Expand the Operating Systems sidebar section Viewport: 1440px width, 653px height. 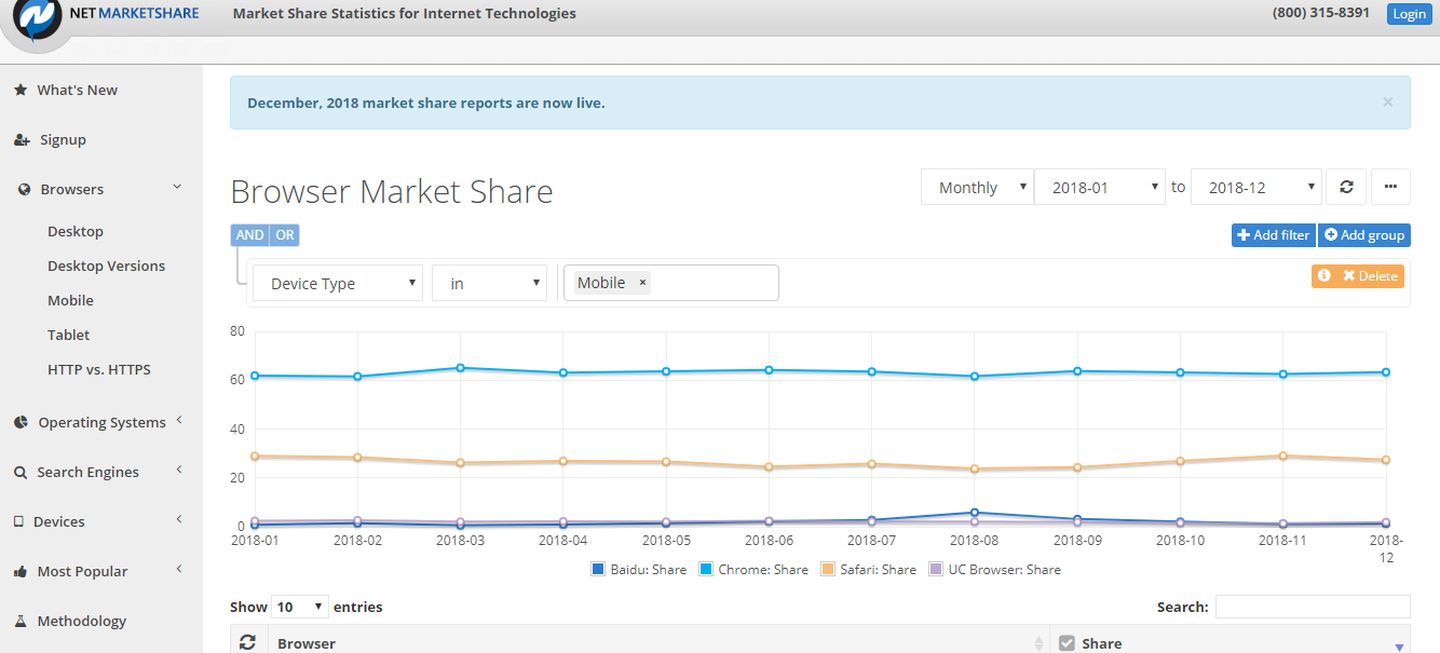[101, 422]
